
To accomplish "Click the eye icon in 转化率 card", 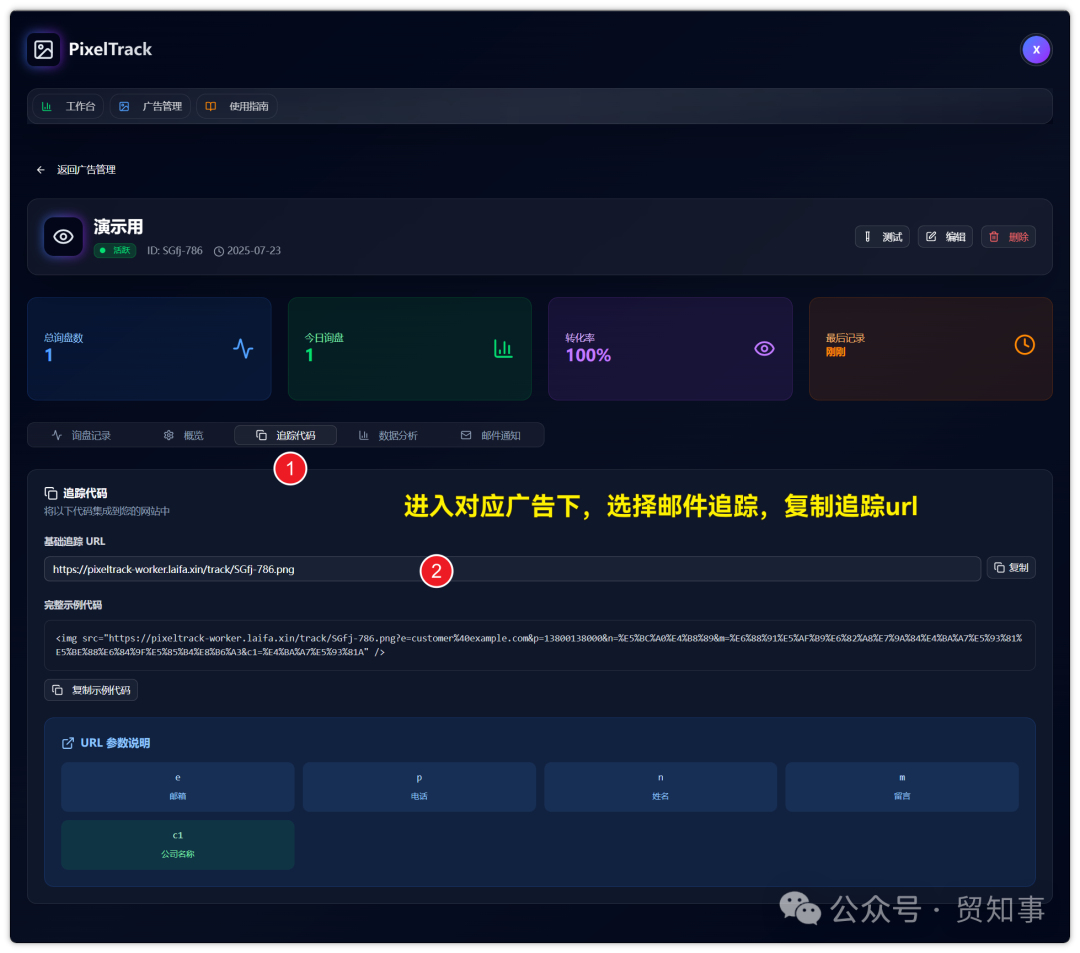I will (764, 348).
